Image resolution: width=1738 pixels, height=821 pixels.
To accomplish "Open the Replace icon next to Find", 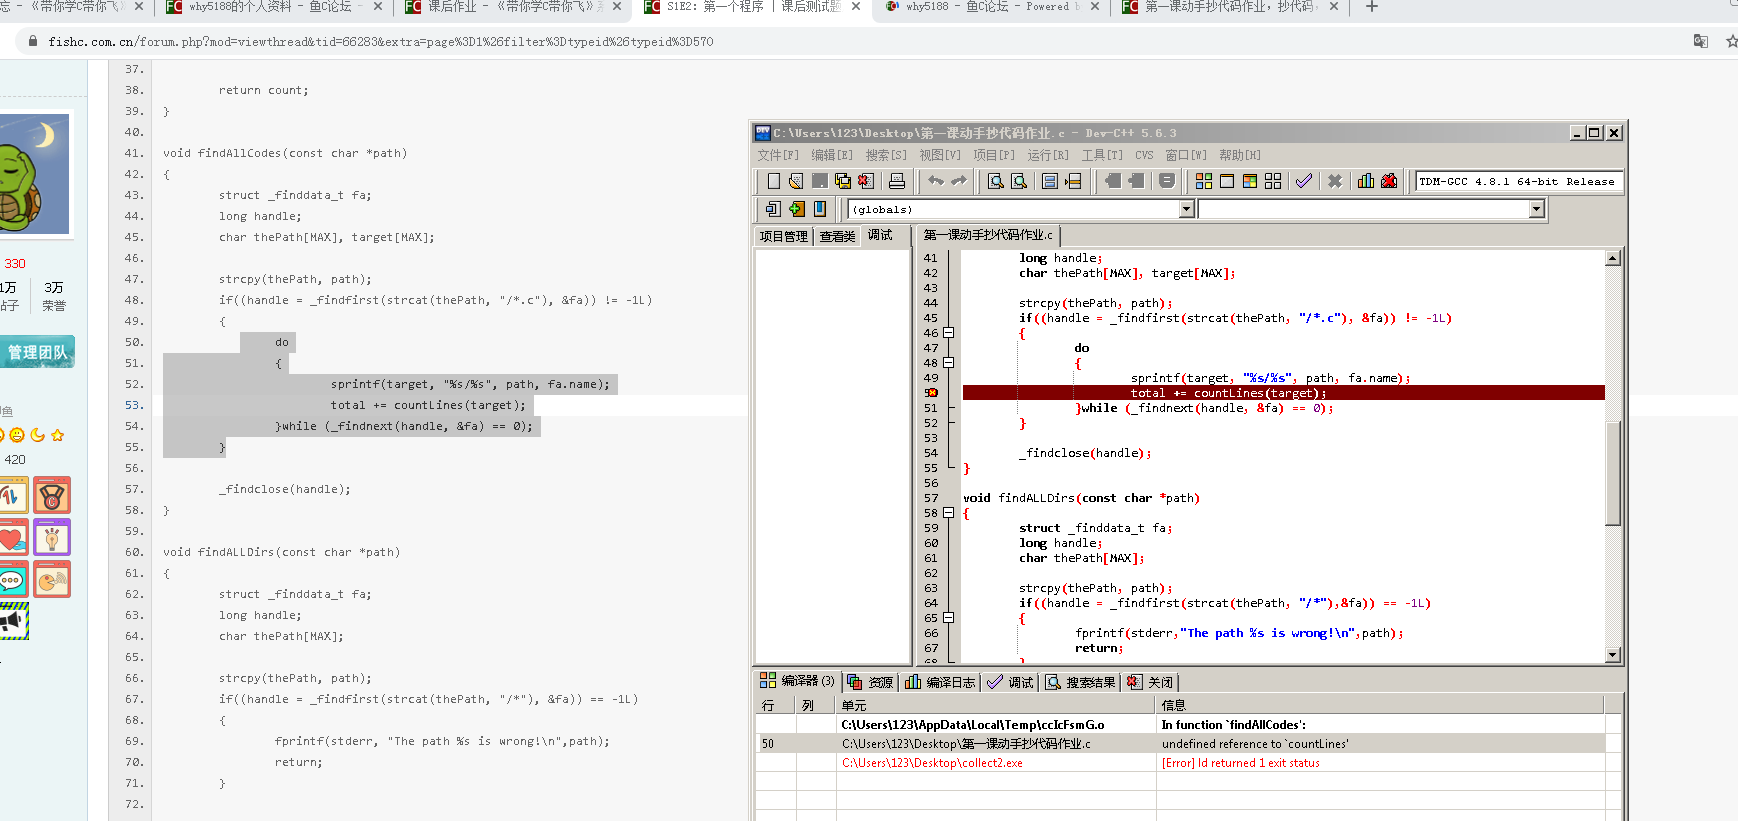I will click(1019, 181).
